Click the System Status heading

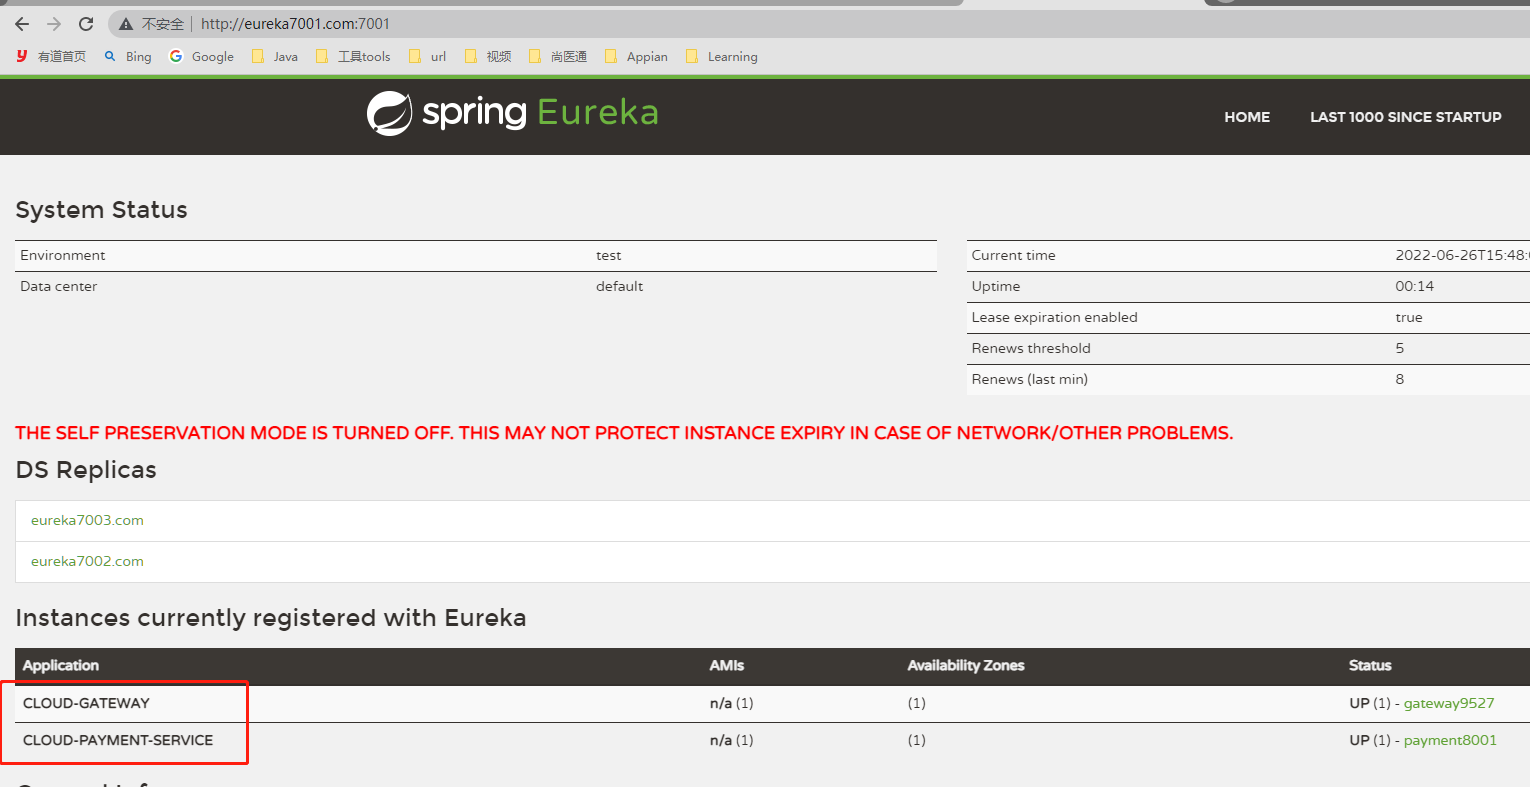click(x=101, y=210)
